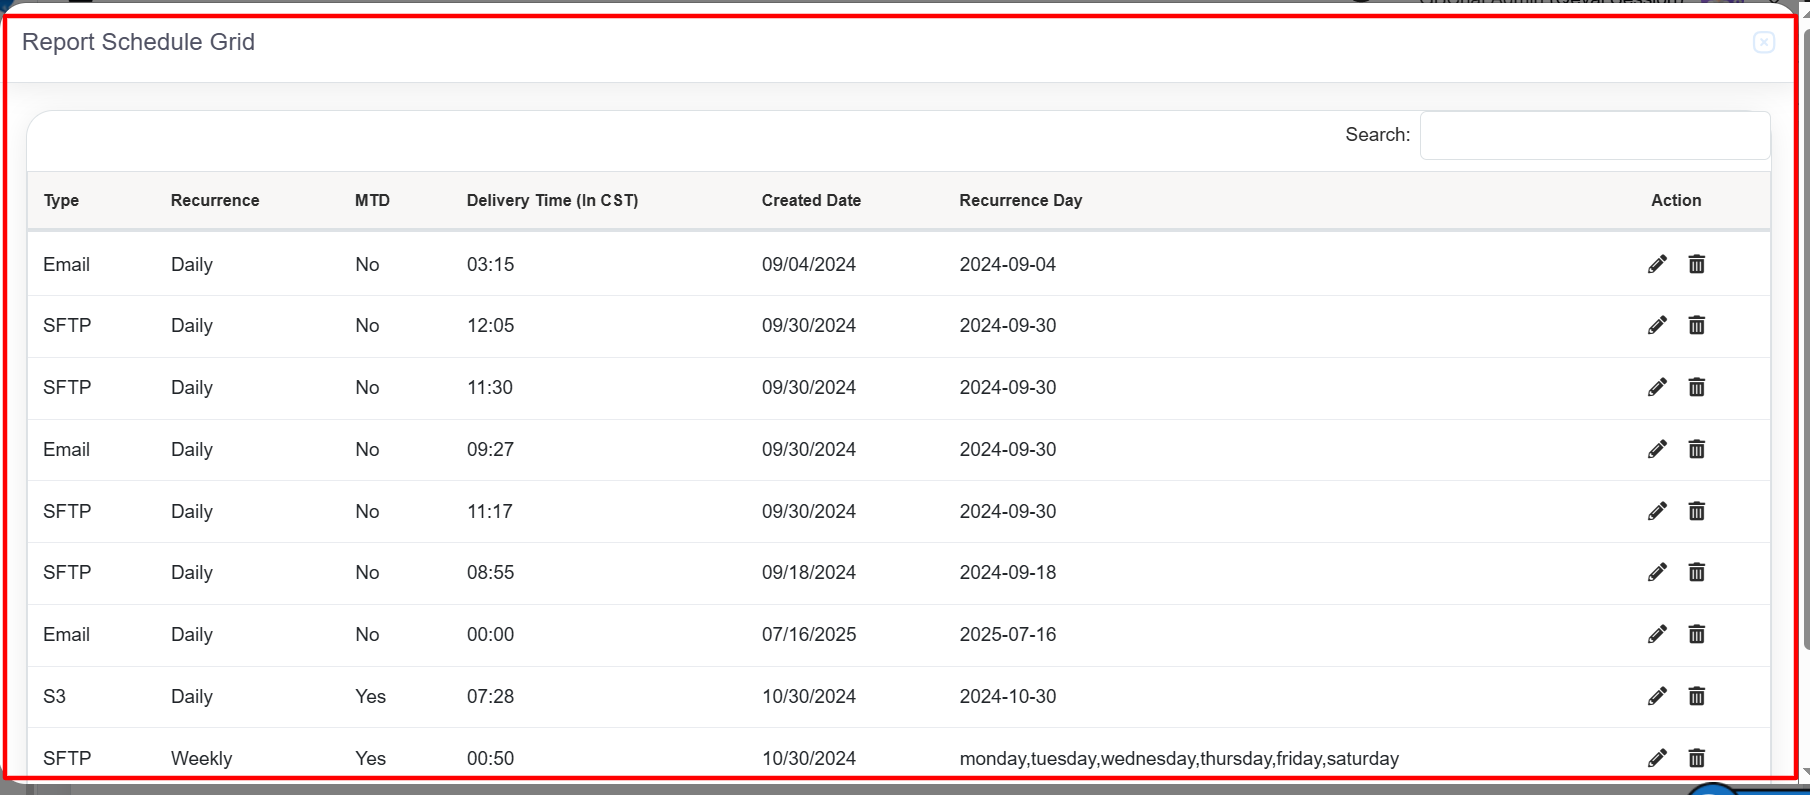Delete the Email schedule delivered at 03:15
This screenshot has height=795, width=1810.
[x=1696, y=264]
